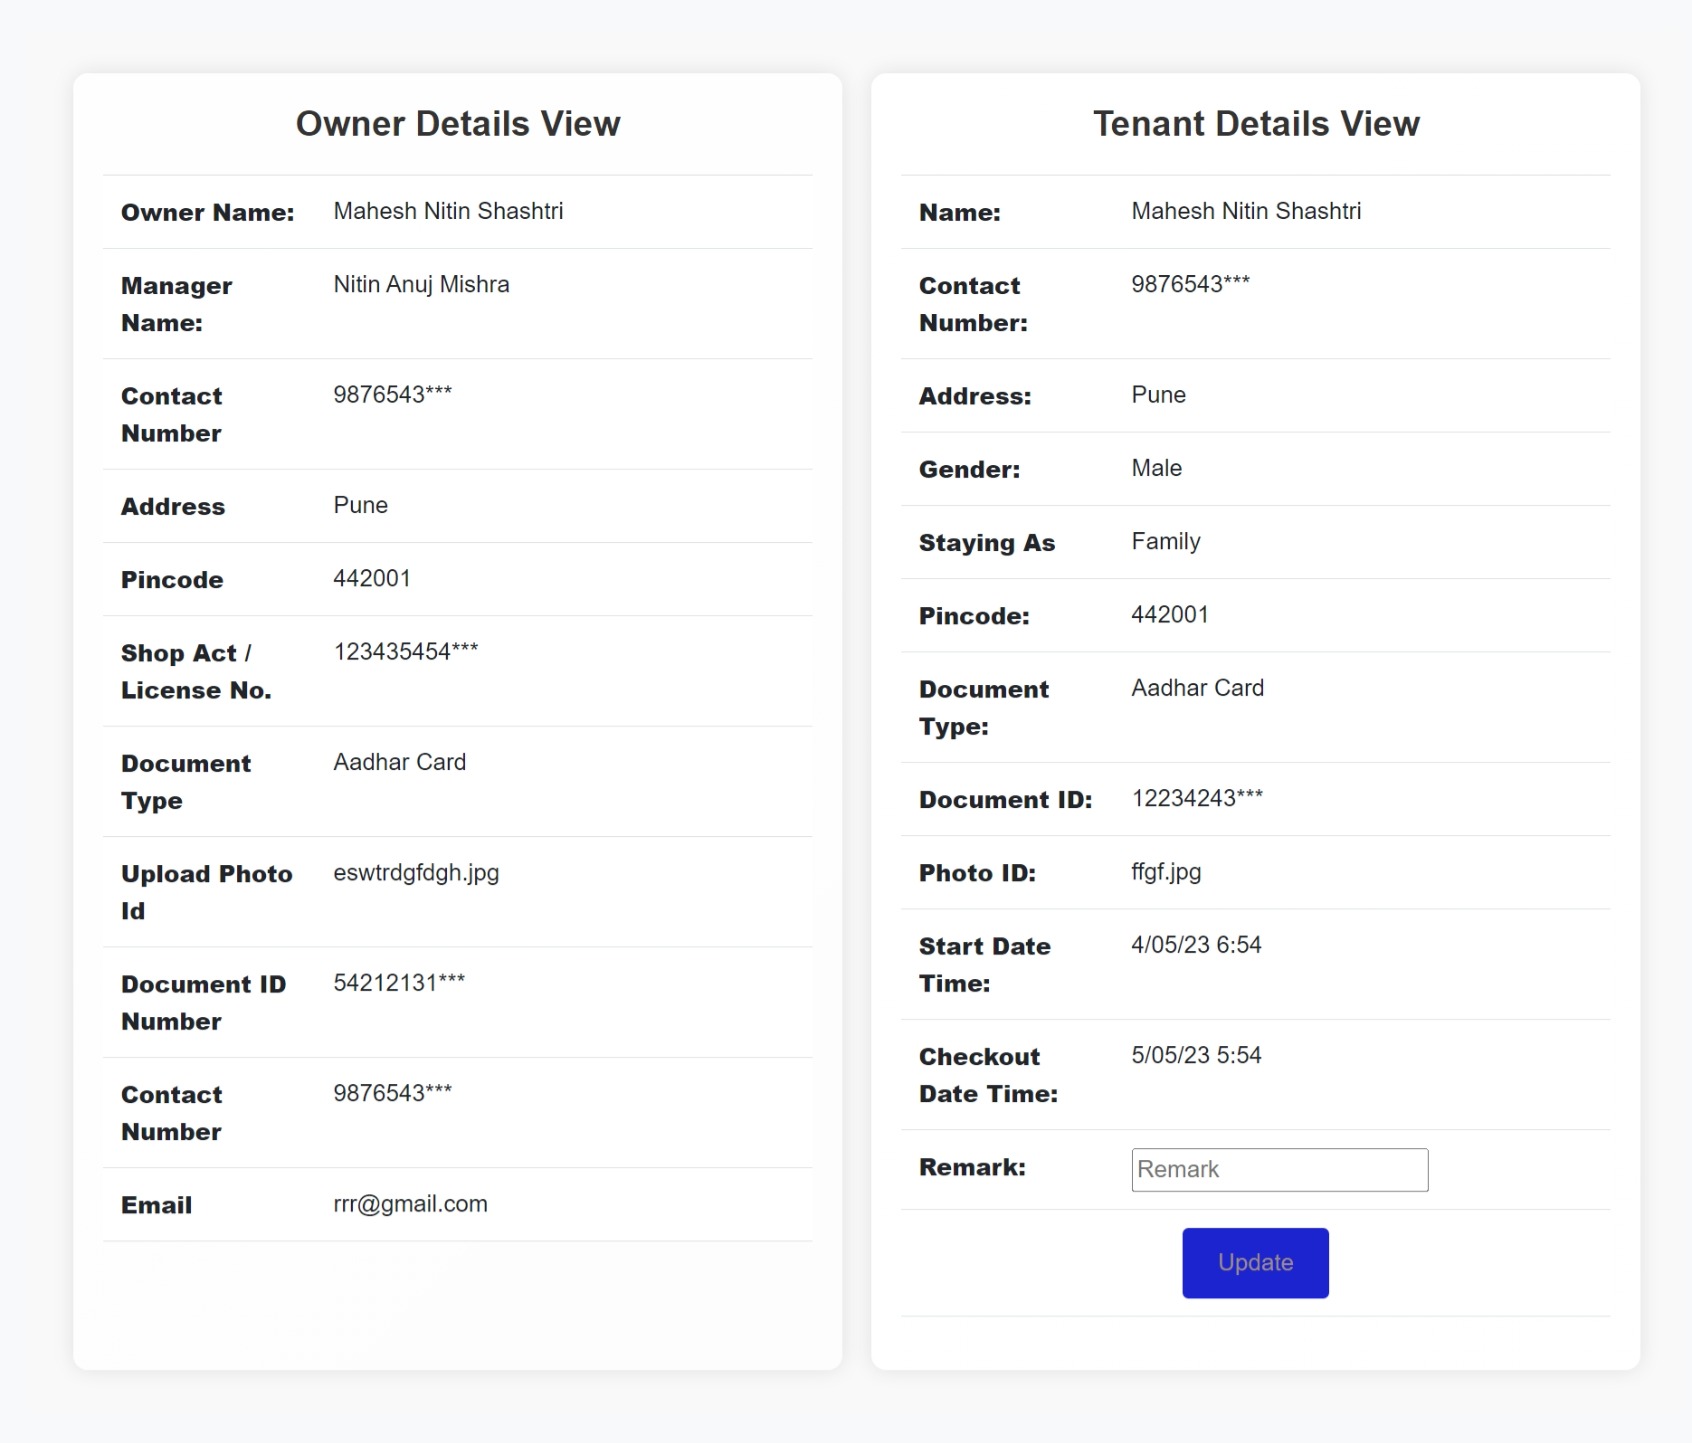Select the checkout date 5/05/23 5:54
This screenshot has width=1692, height=1443.
pos(1196,1056)
